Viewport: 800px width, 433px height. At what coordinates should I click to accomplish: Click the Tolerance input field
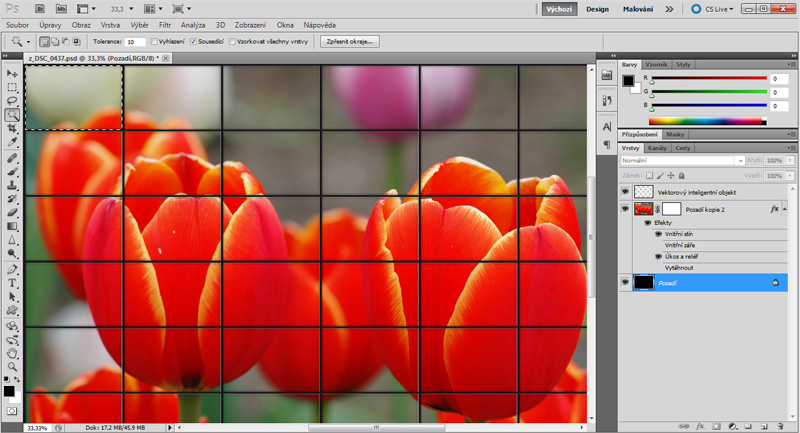134,42
